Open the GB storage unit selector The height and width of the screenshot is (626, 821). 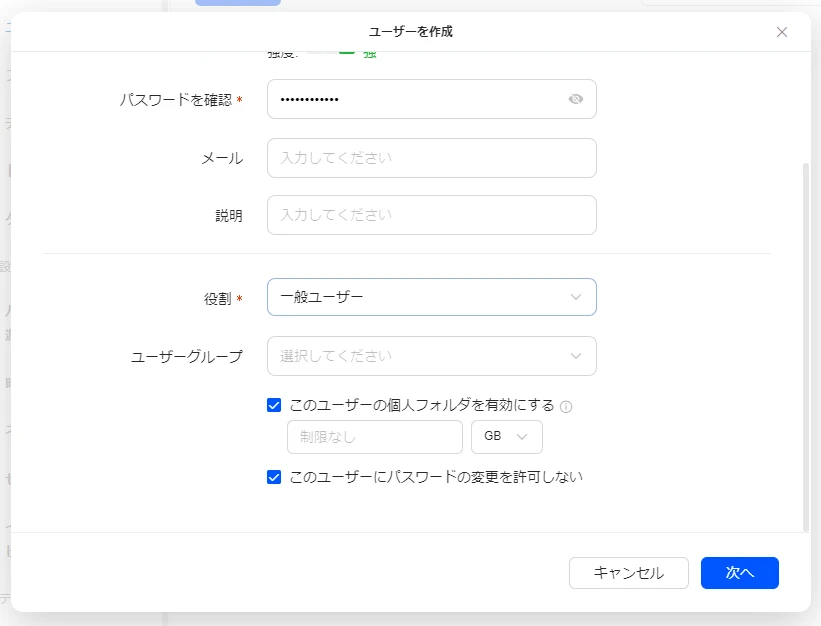(x=506, y=437)
